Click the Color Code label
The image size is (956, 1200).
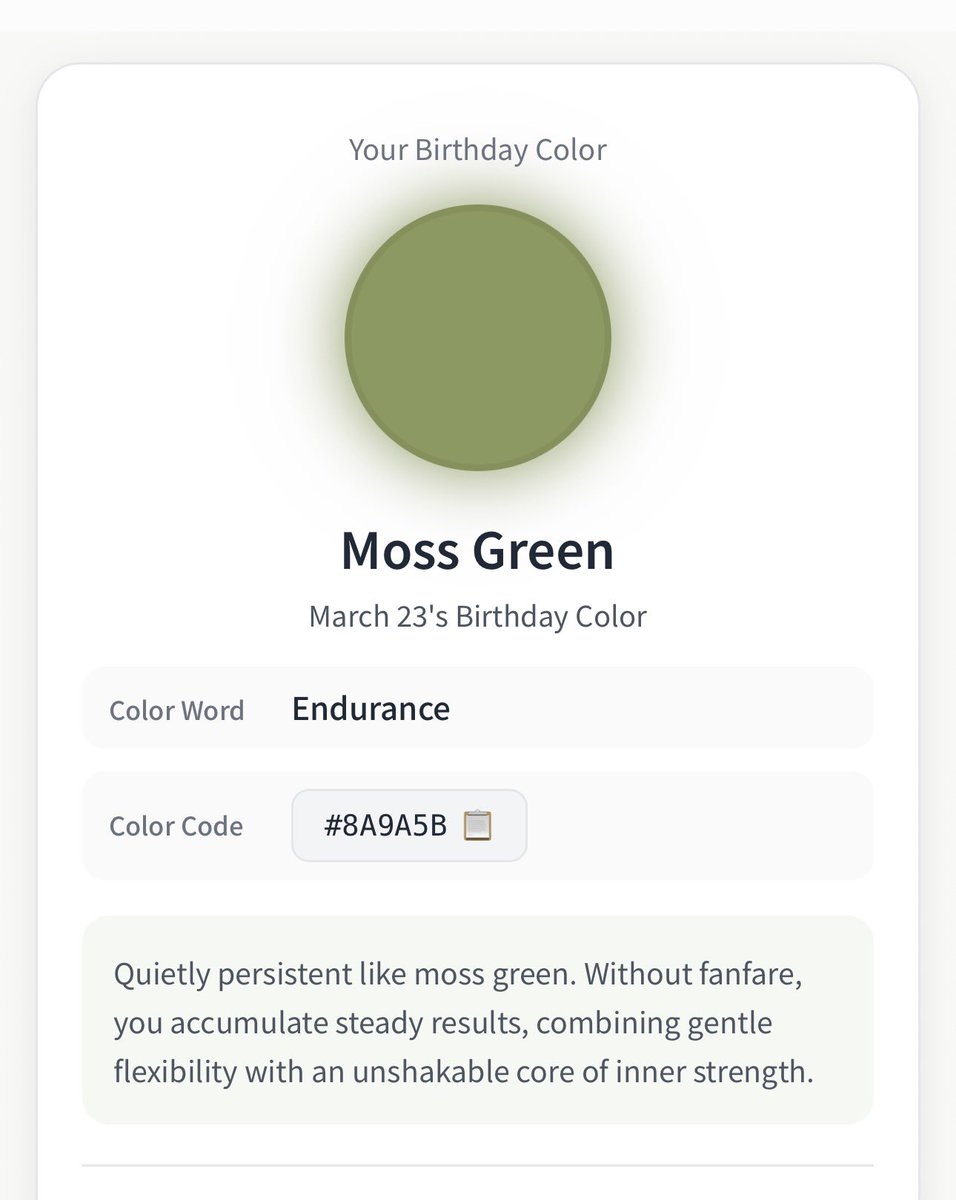click(176, 826)
